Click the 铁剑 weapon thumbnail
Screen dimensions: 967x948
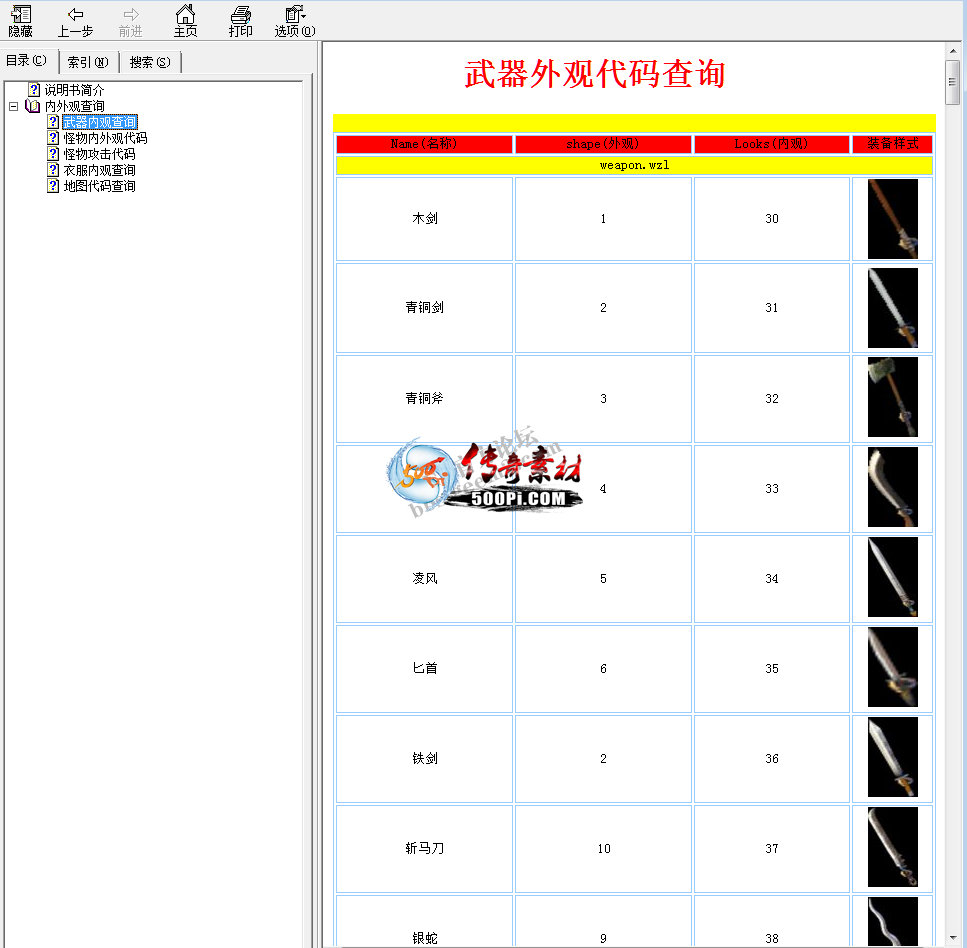(x=892, y=757)
